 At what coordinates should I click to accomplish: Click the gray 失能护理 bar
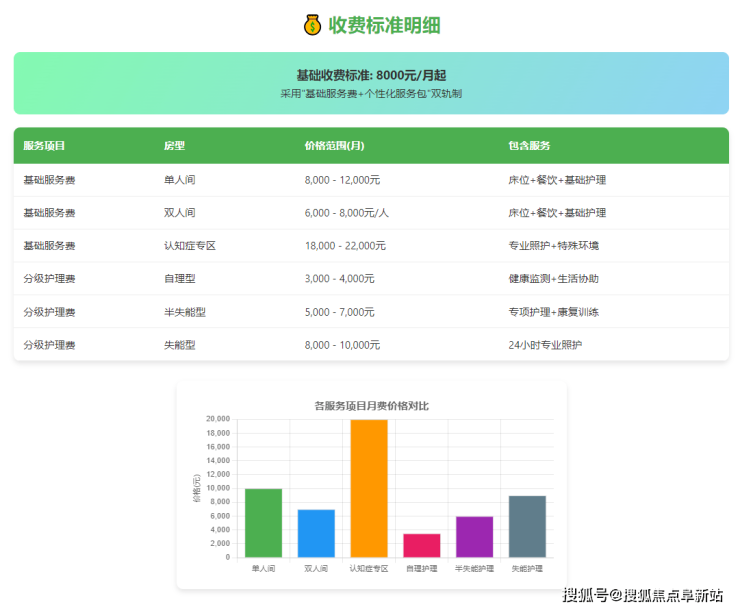pyautogui.click(x=527, y=526)
